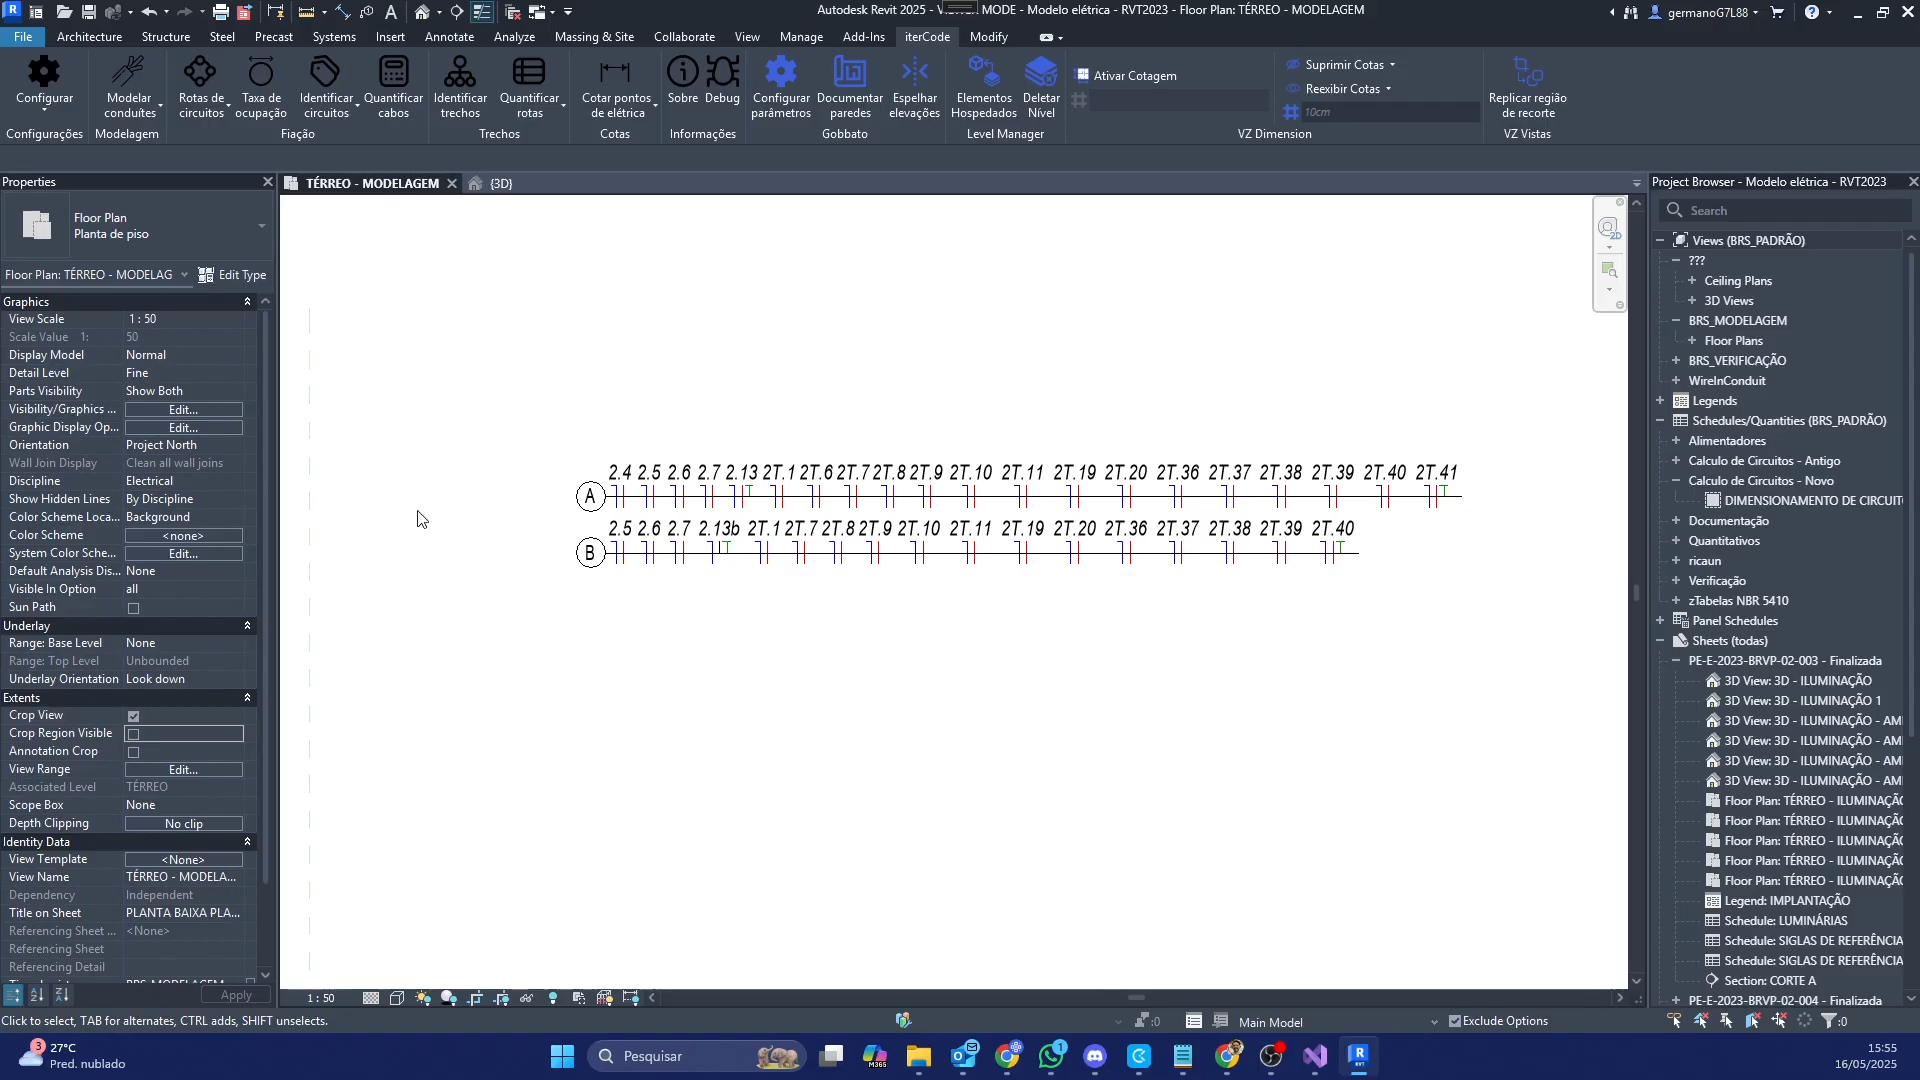Click the Project Browser Search field
The width and height of the screenshot is (1920, 1080).
(x=1790, y=211)
